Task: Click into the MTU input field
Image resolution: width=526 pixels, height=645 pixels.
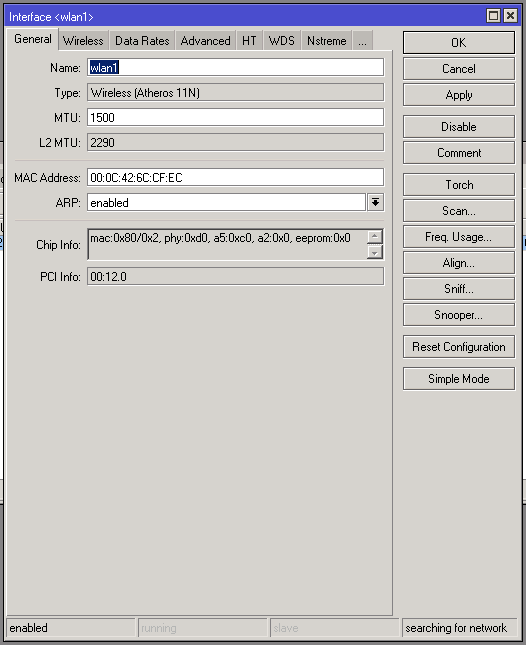Action: [235, 118]
